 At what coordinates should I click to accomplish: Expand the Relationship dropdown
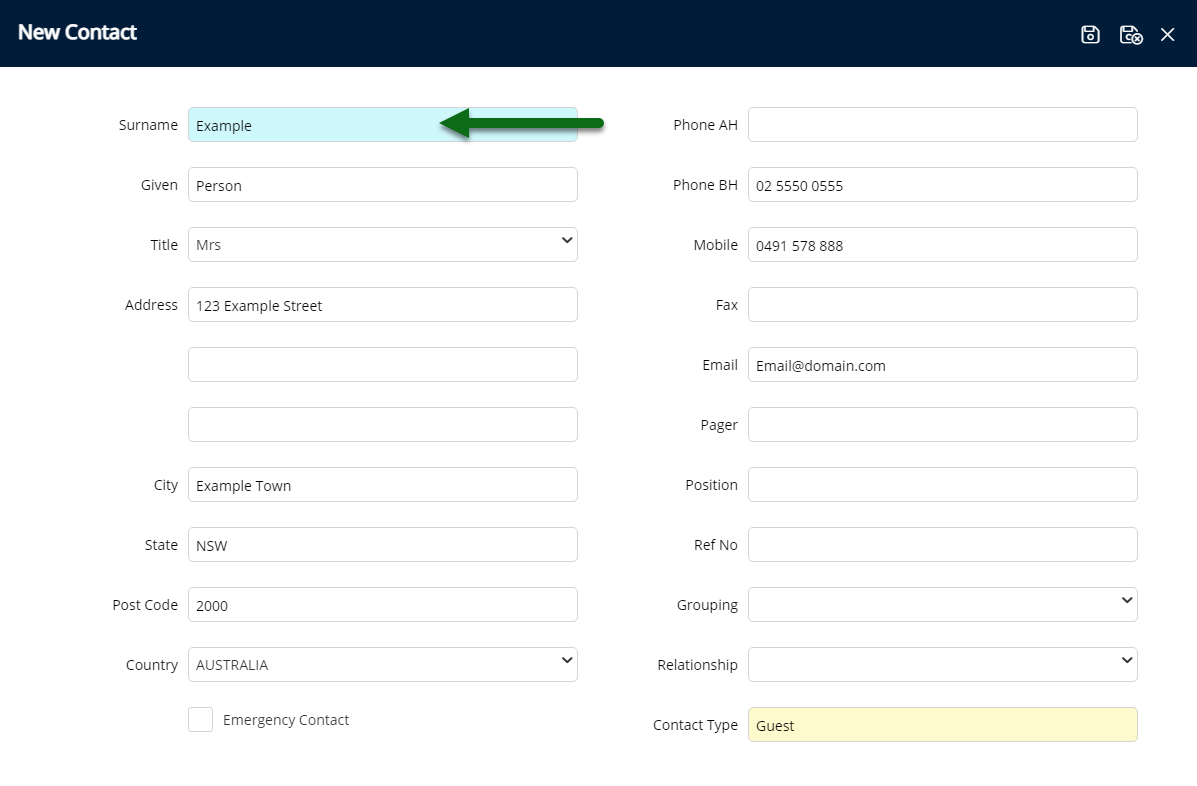point(942,665)
